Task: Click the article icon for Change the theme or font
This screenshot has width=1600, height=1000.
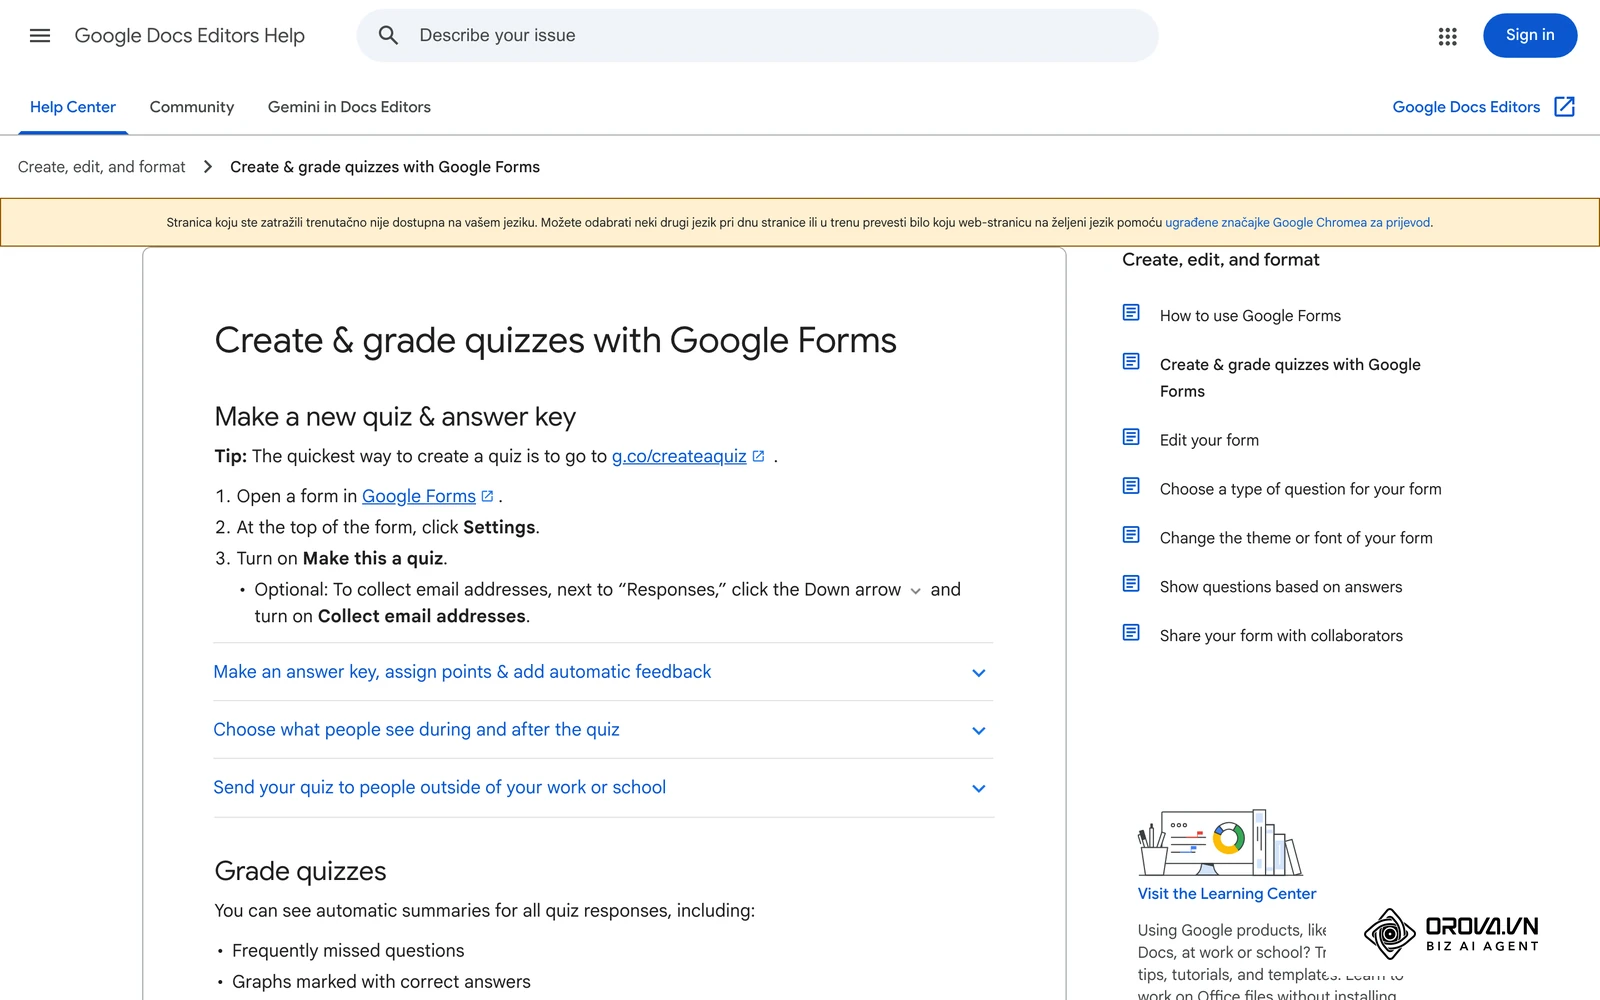Action: tap(1131, 535)
